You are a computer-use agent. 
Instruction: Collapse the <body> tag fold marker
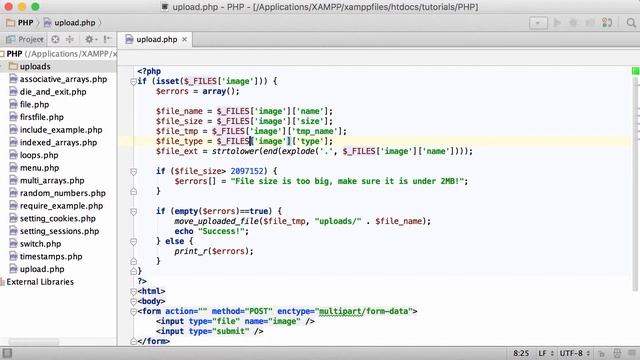(133, 302)
